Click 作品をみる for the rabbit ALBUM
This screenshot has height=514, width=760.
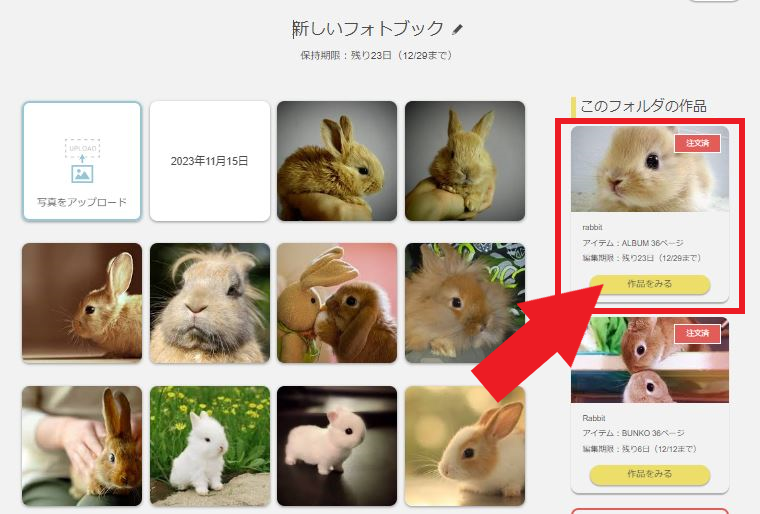(x=649, y=284)
